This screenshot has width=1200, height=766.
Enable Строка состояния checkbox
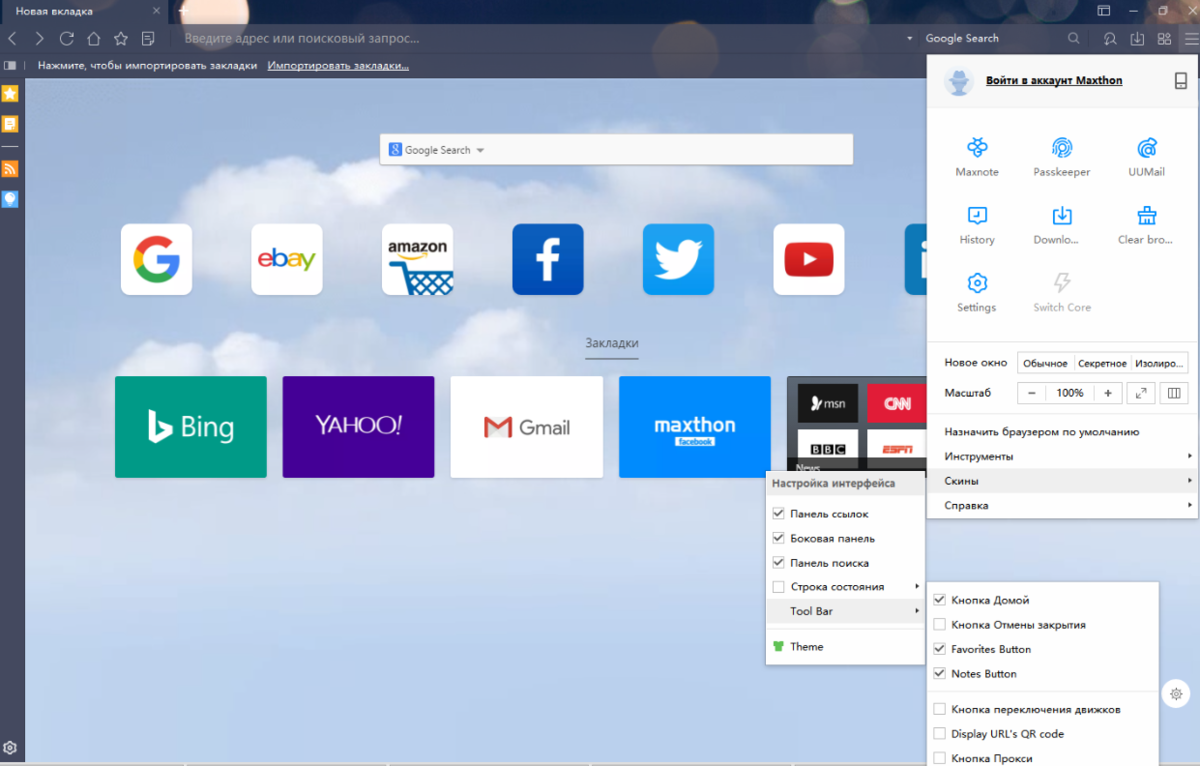pyautogui.click(x=779, y=587)
